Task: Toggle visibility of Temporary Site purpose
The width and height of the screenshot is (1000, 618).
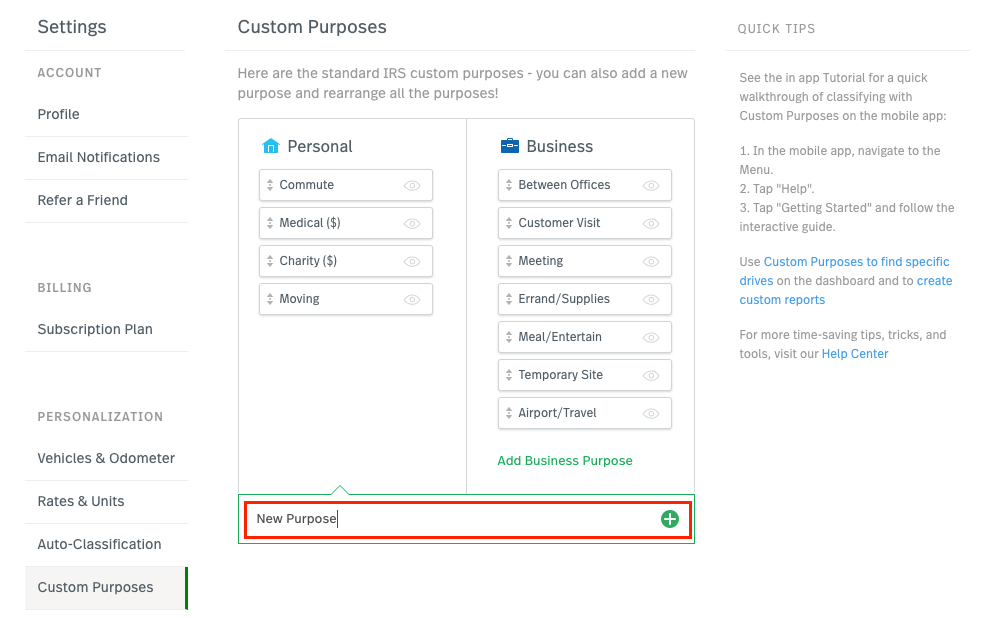Action: point(651,376)
